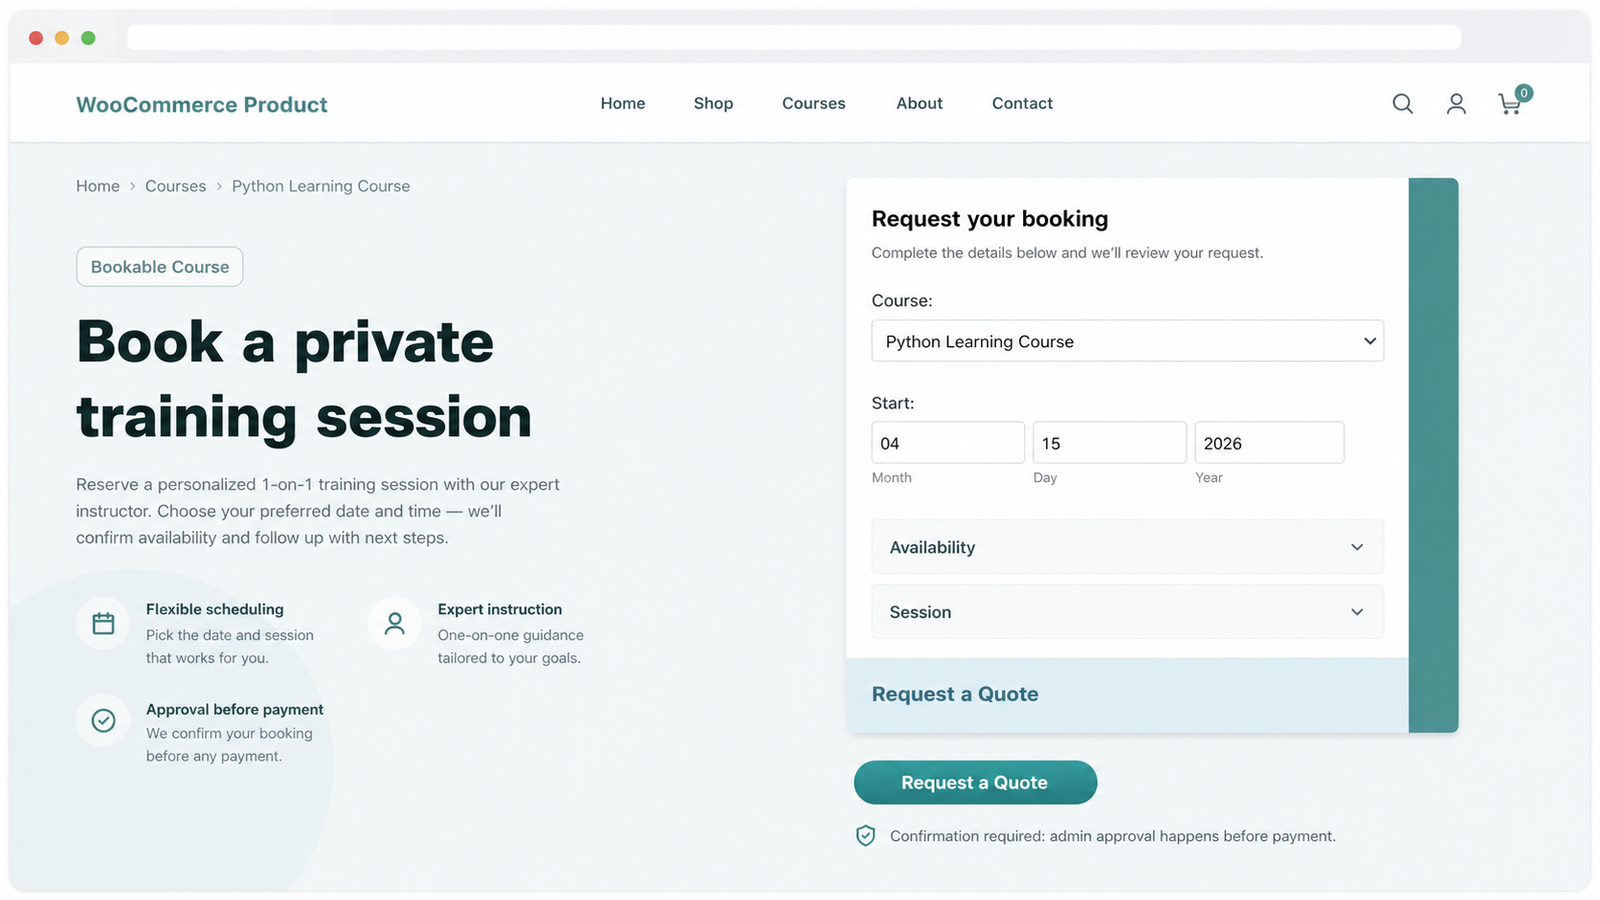
Task: Expand the Availability section
Action: click(1128, 547)
